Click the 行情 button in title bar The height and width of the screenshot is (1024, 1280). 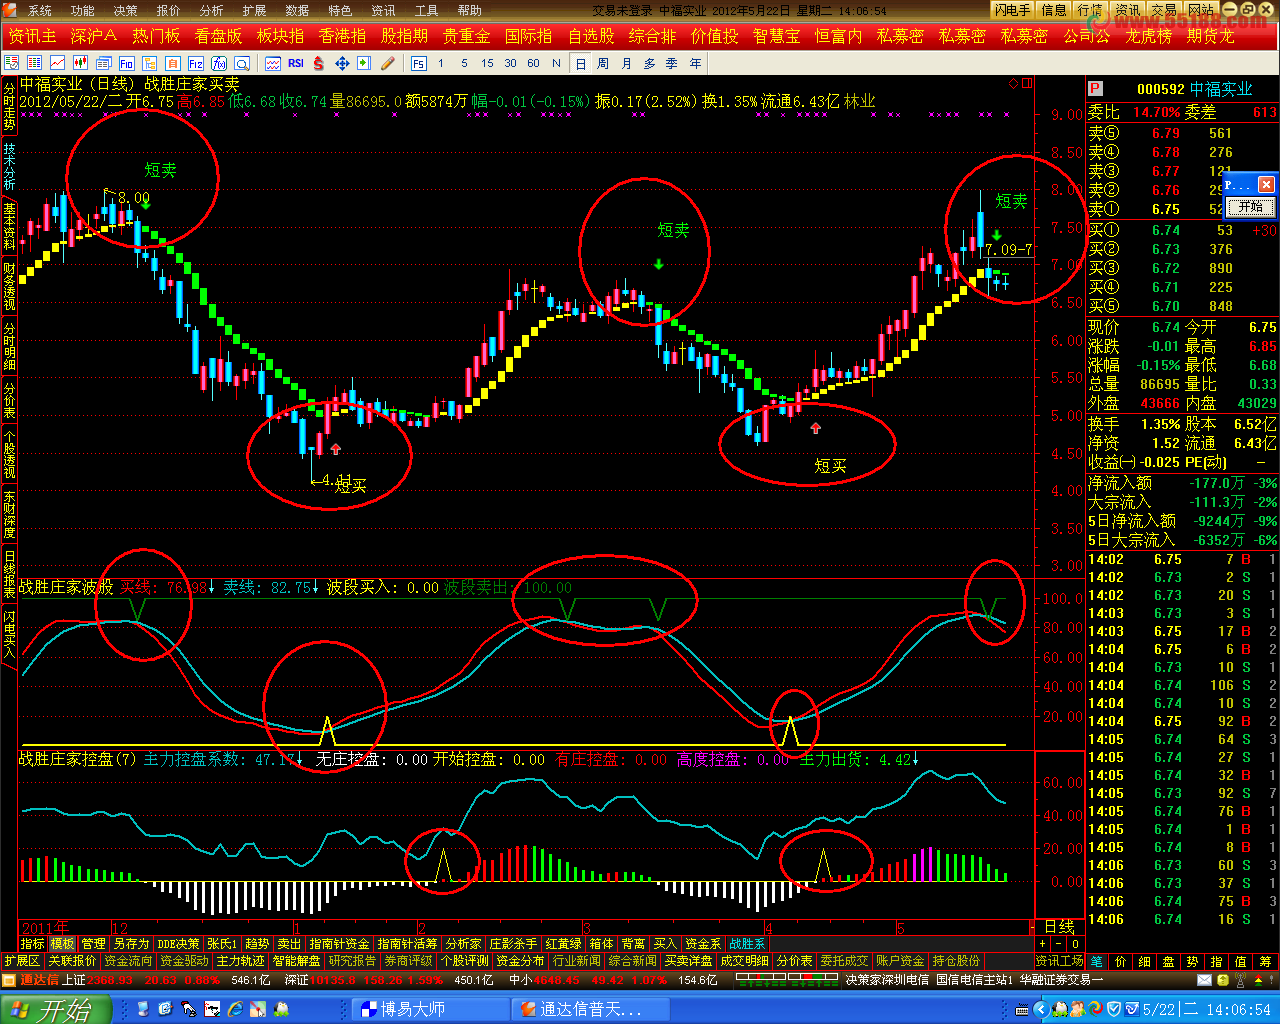[1090, 10]
